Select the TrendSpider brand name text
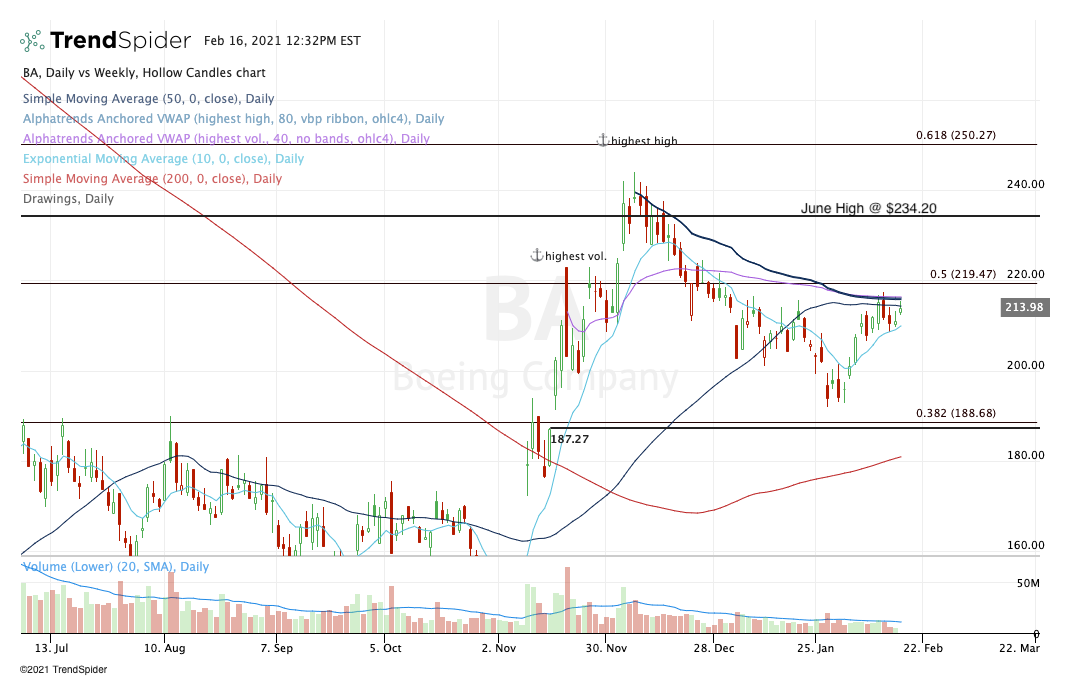 [120, 41]
